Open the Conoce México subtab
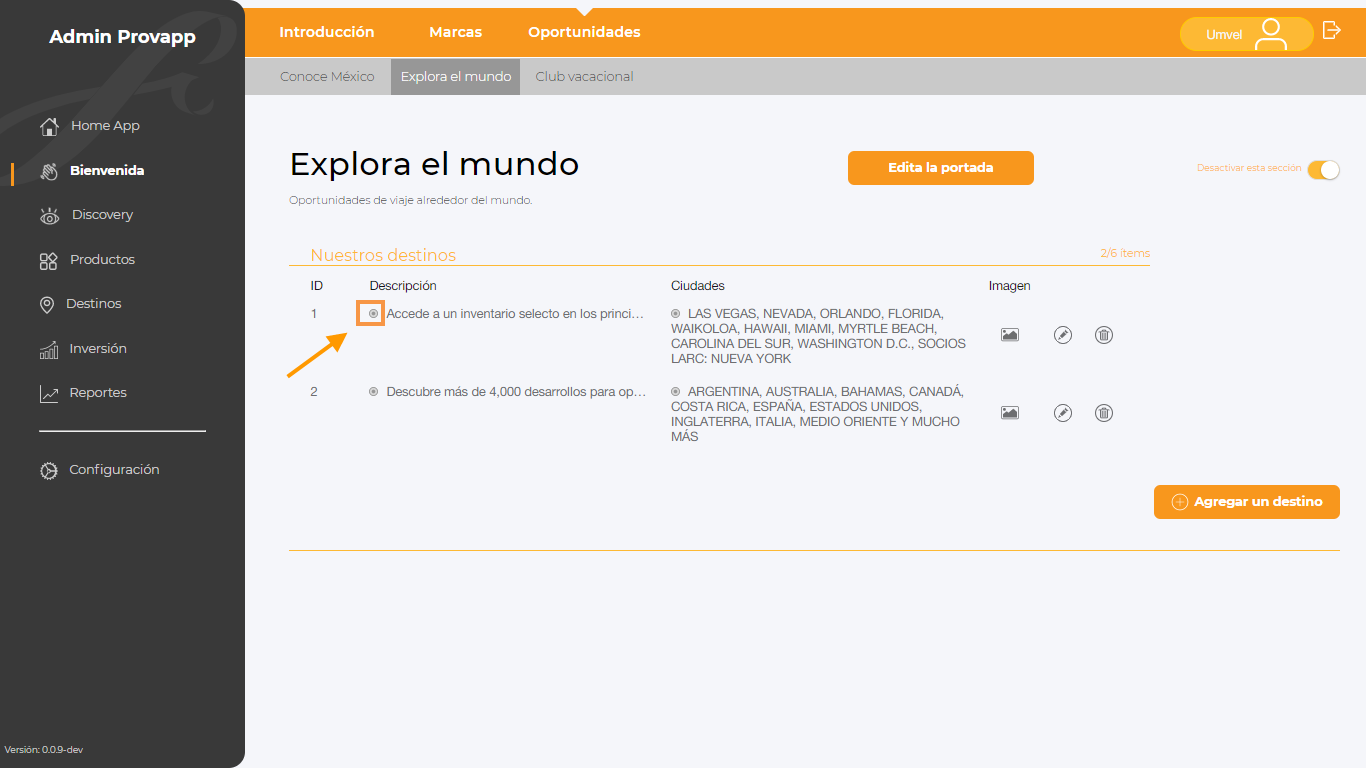1366x768 pixels. pyautogui.click(x=327, y=76)
